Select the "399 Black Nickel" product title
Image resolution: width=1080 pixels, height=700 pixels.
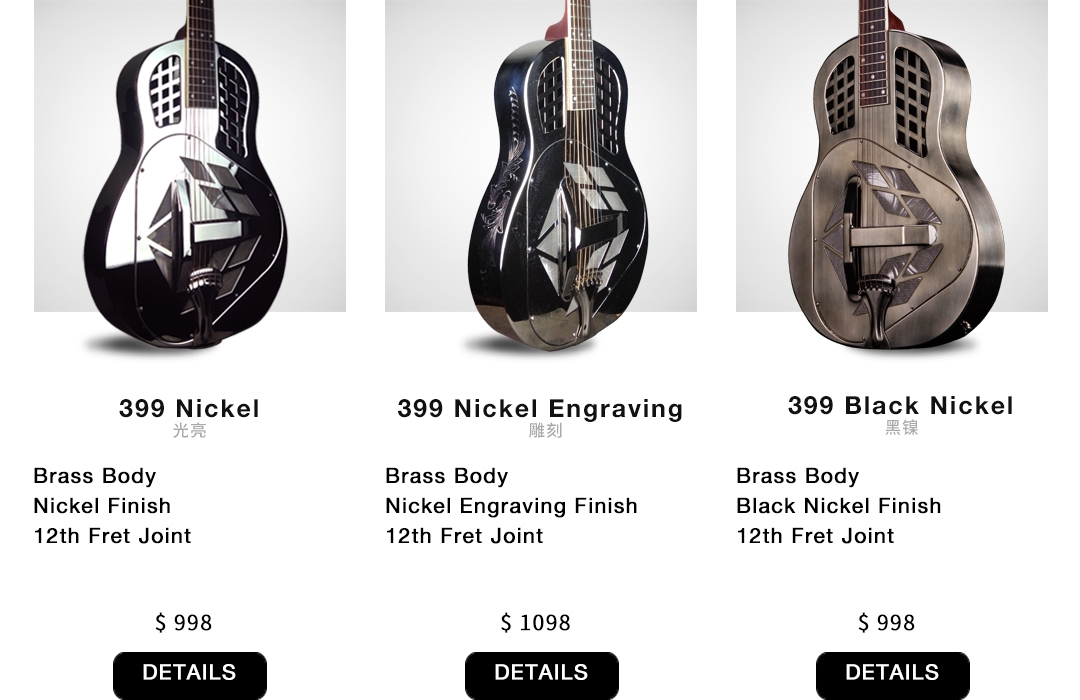pyautogui.click(x=901, y=406)
